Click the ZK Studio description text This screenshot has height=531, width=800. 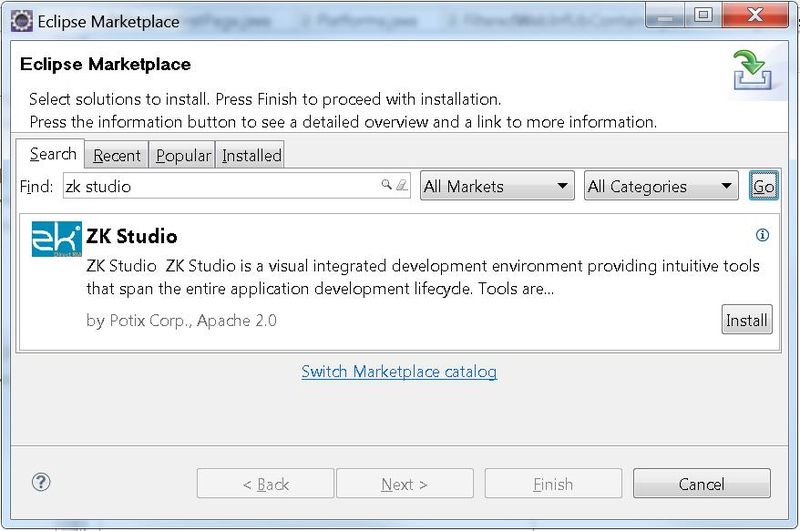pyautogui.click(x=423, y=277)
